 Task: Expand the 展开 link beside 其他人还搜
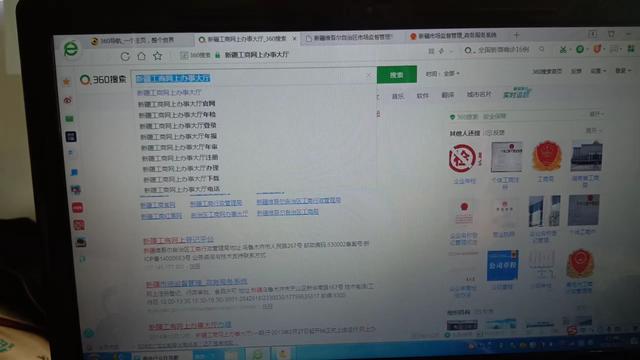coord(593,131)
